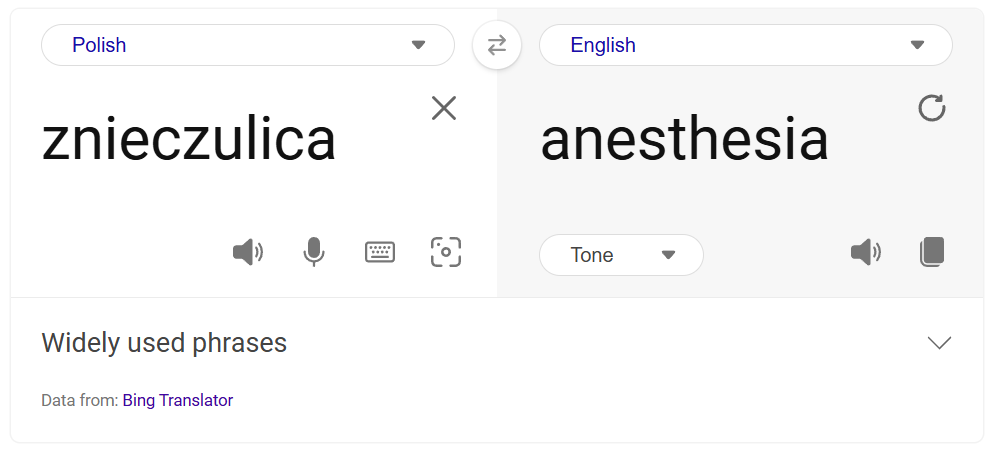Open the Polish source language dropdown
This screenshot has width=994, height=449.
click(x=247, y=45)
